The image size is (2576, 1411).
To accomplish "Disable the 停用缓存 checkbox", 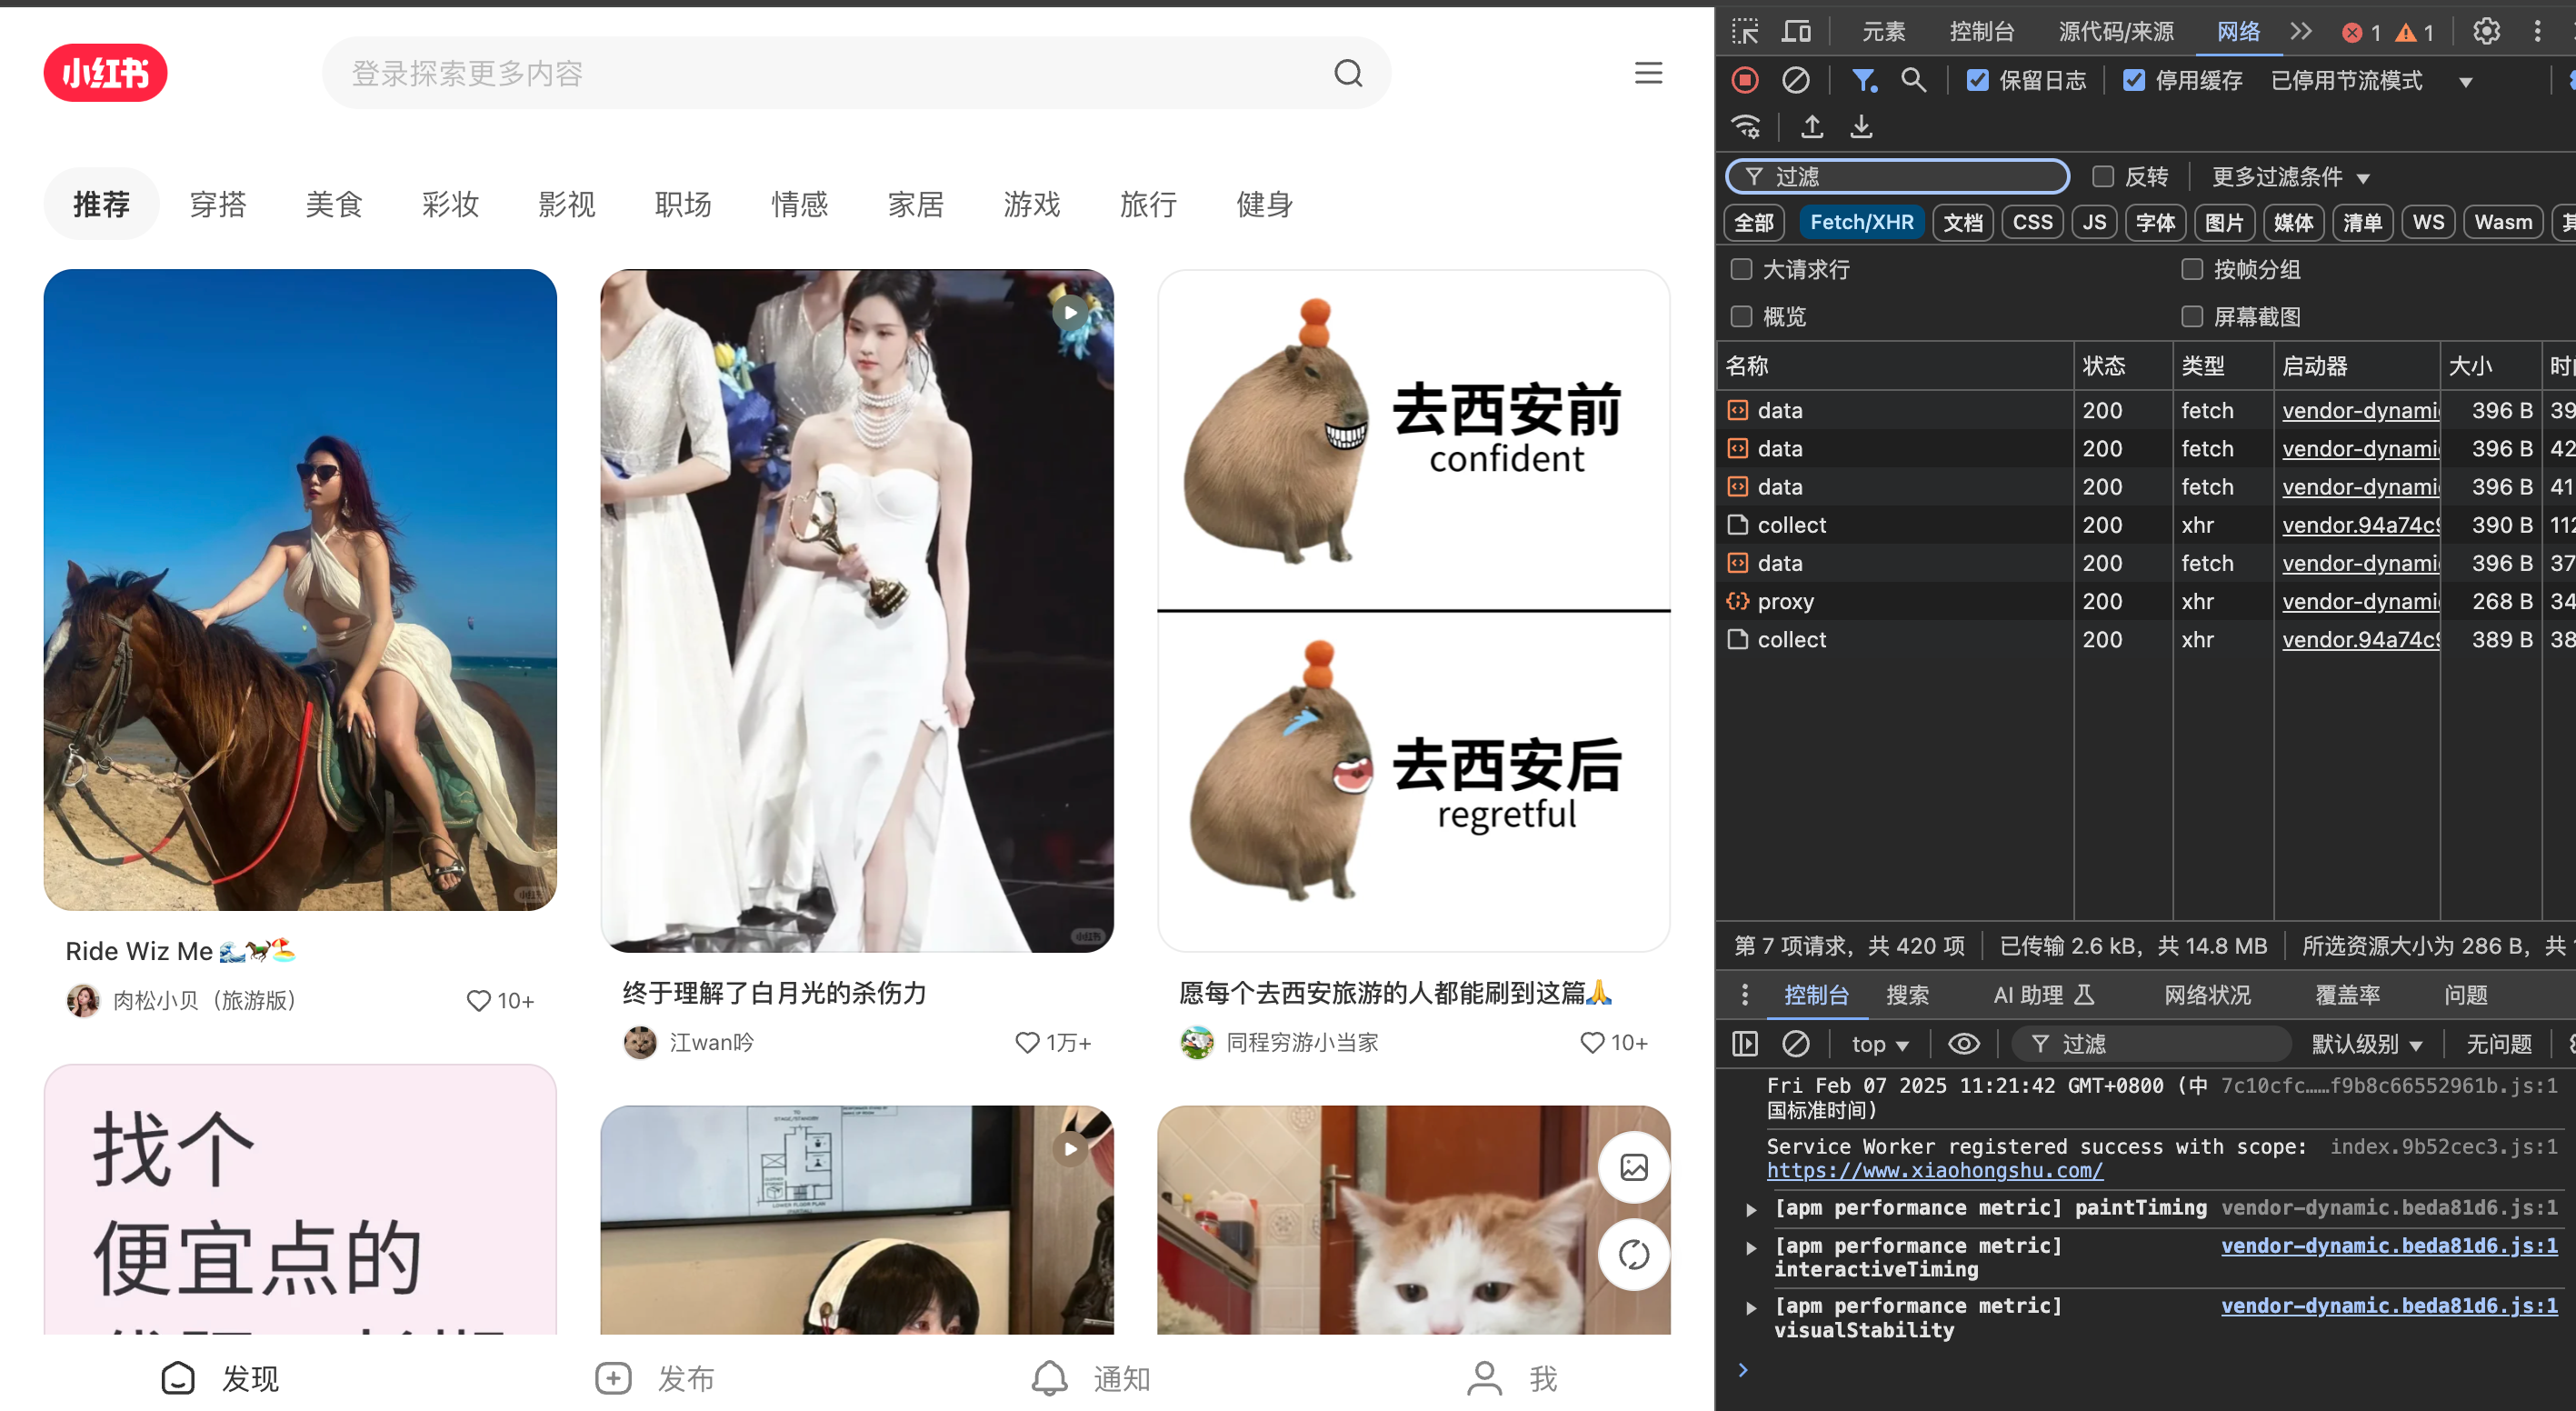I will pyautogui.click(x=2133, y=80).
